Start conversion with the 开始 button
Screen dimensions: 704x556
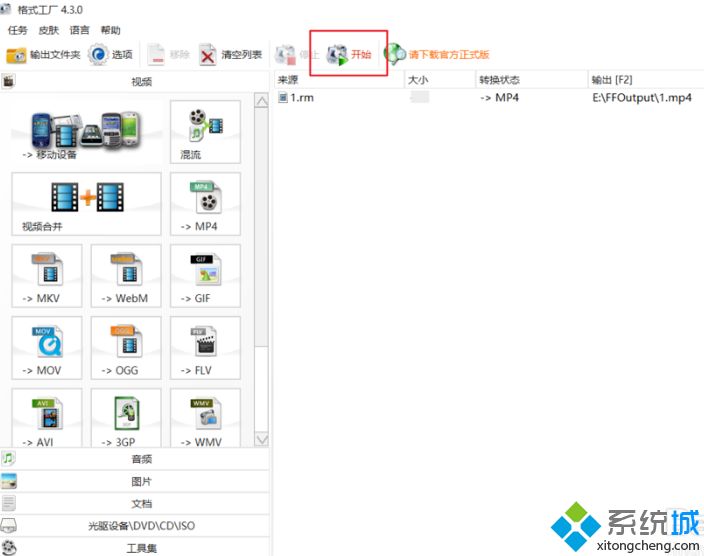pyautogui.click(x=349, y=54)
